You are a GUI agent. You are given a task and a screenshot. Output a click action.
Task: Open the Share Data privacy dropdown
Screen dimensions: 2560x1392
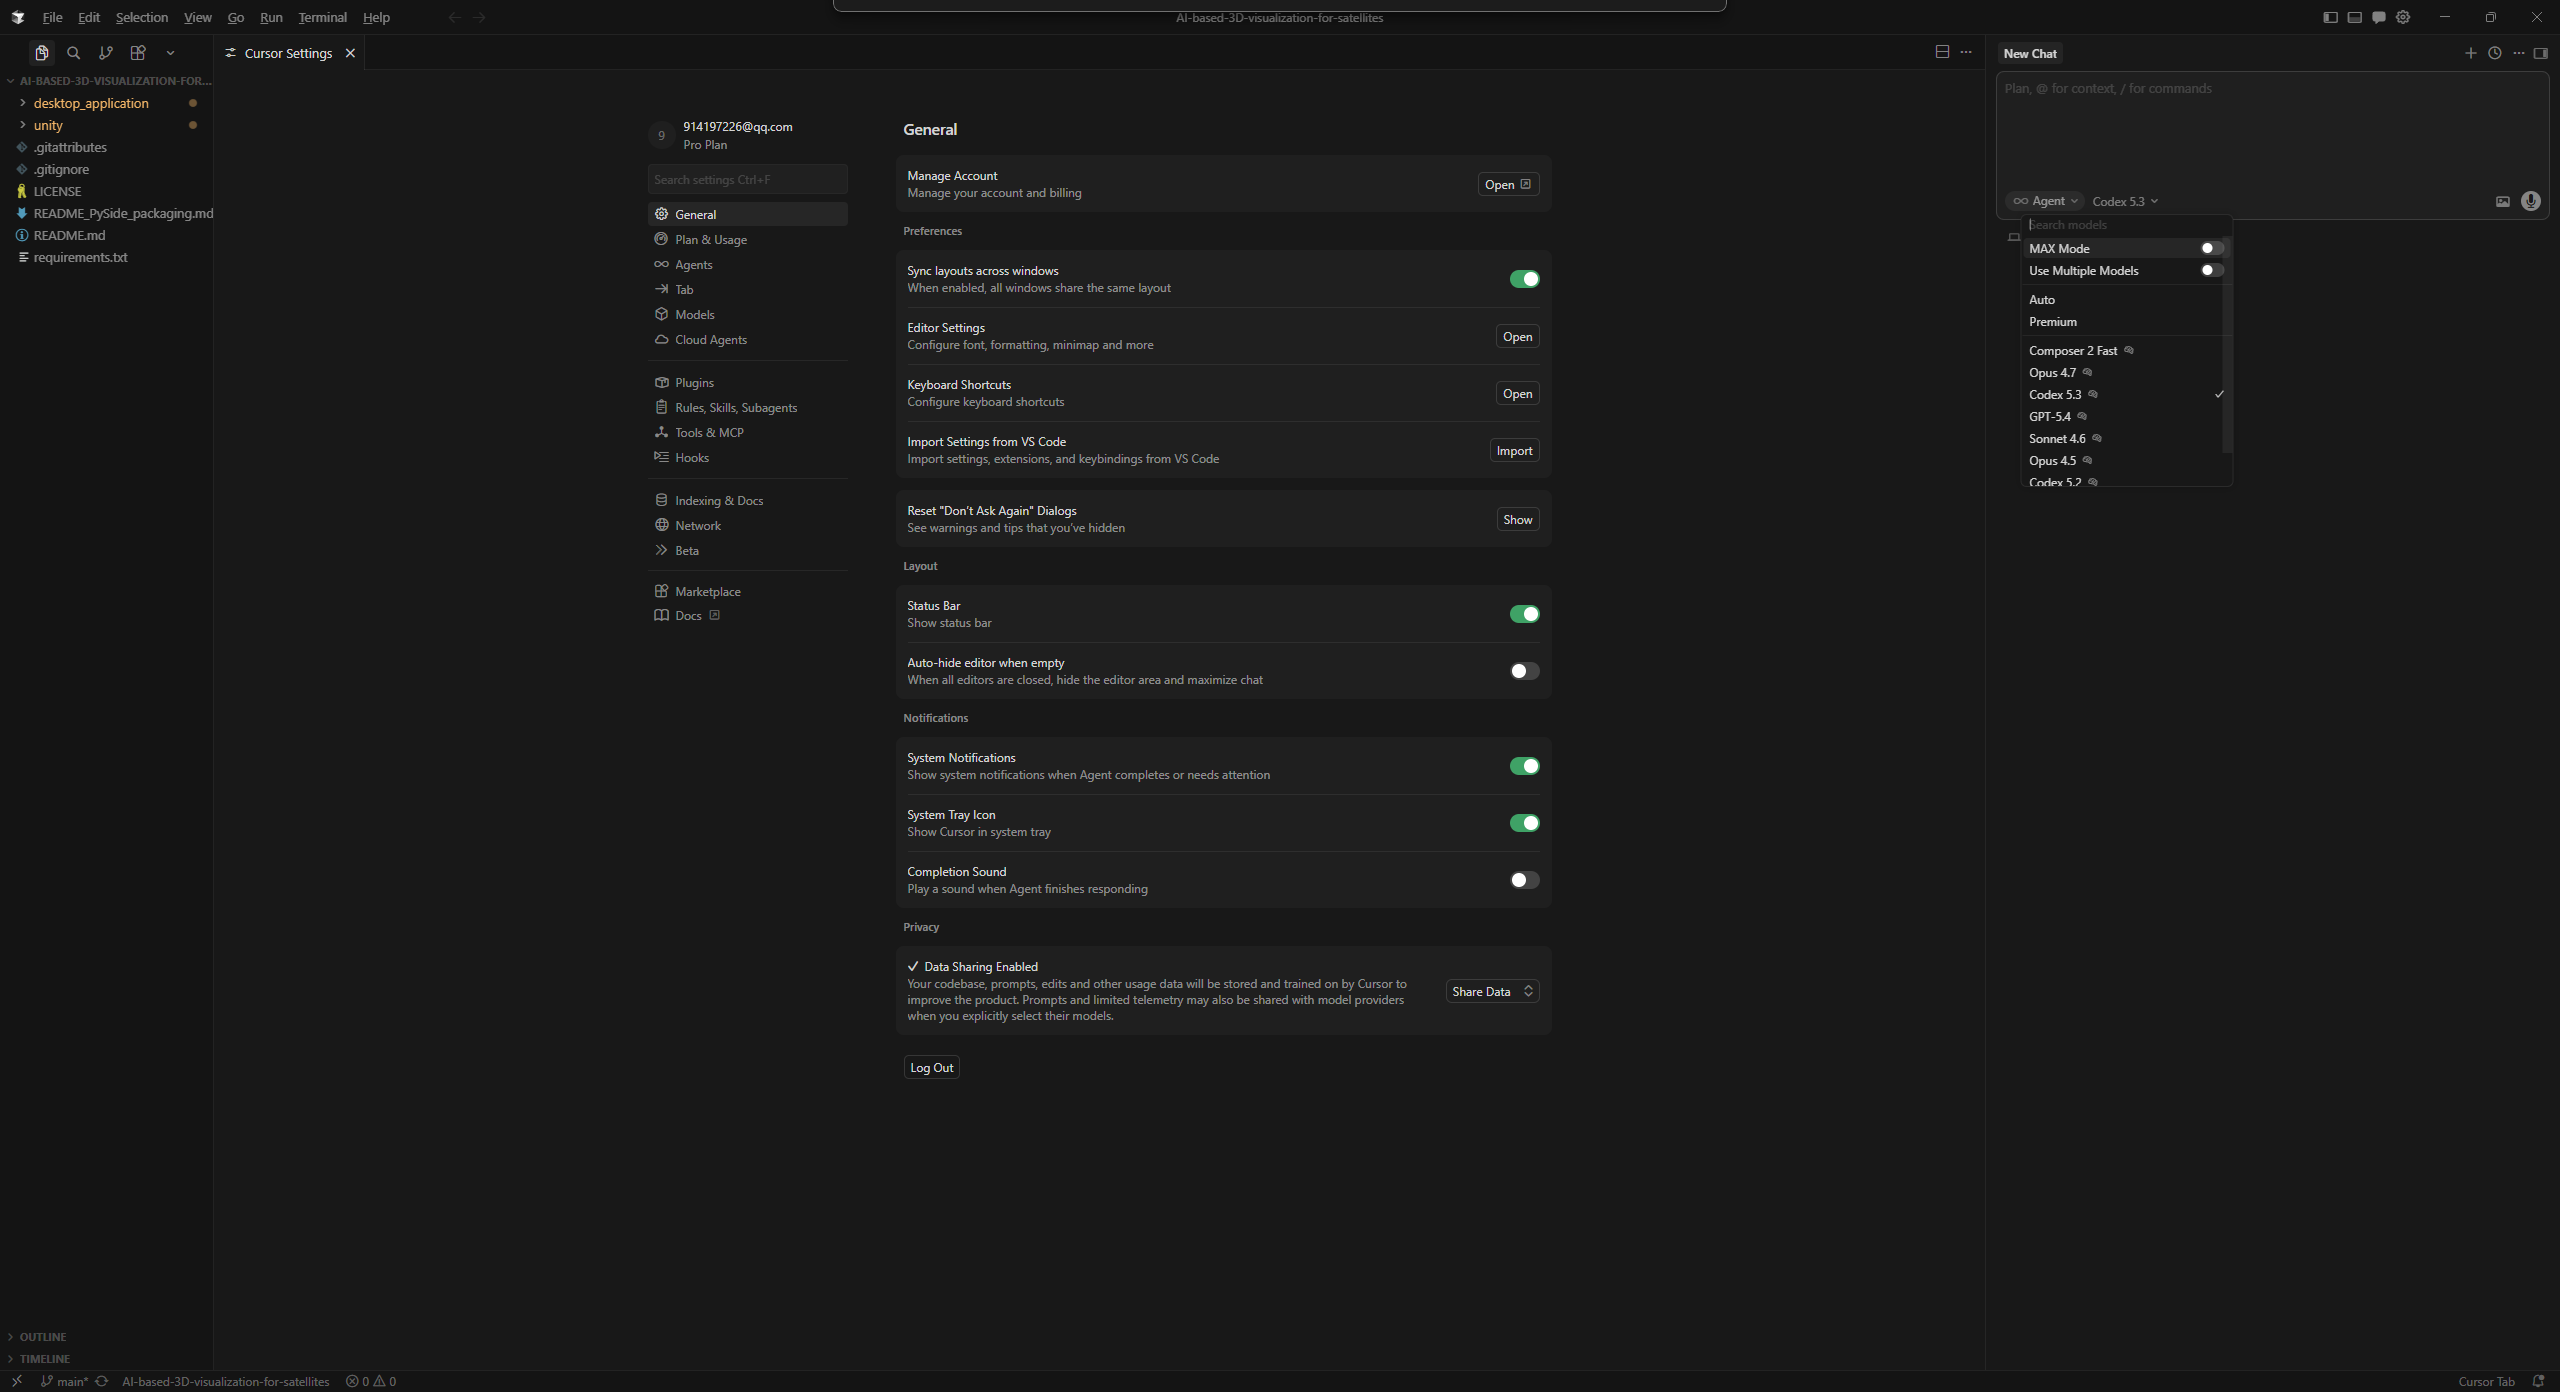(x=1492, y=991)
